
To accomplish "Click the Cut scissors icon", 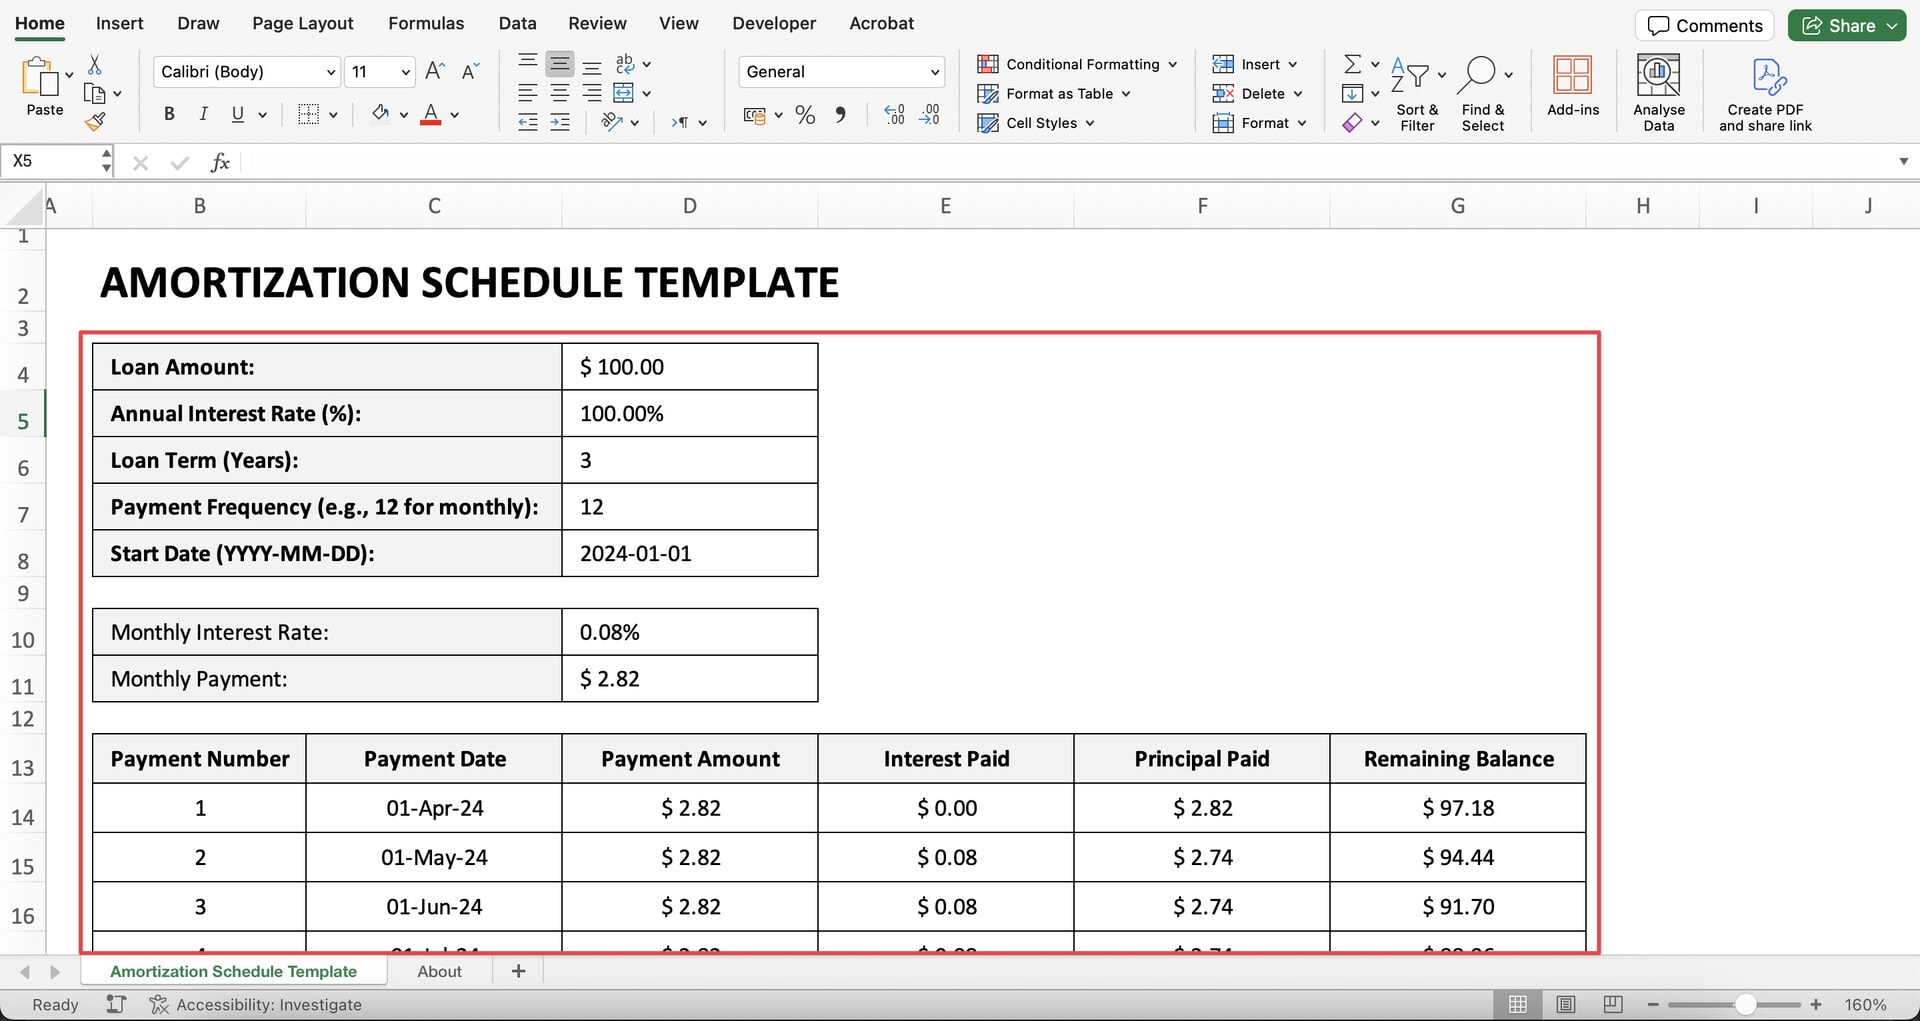I will pos(95,65).
